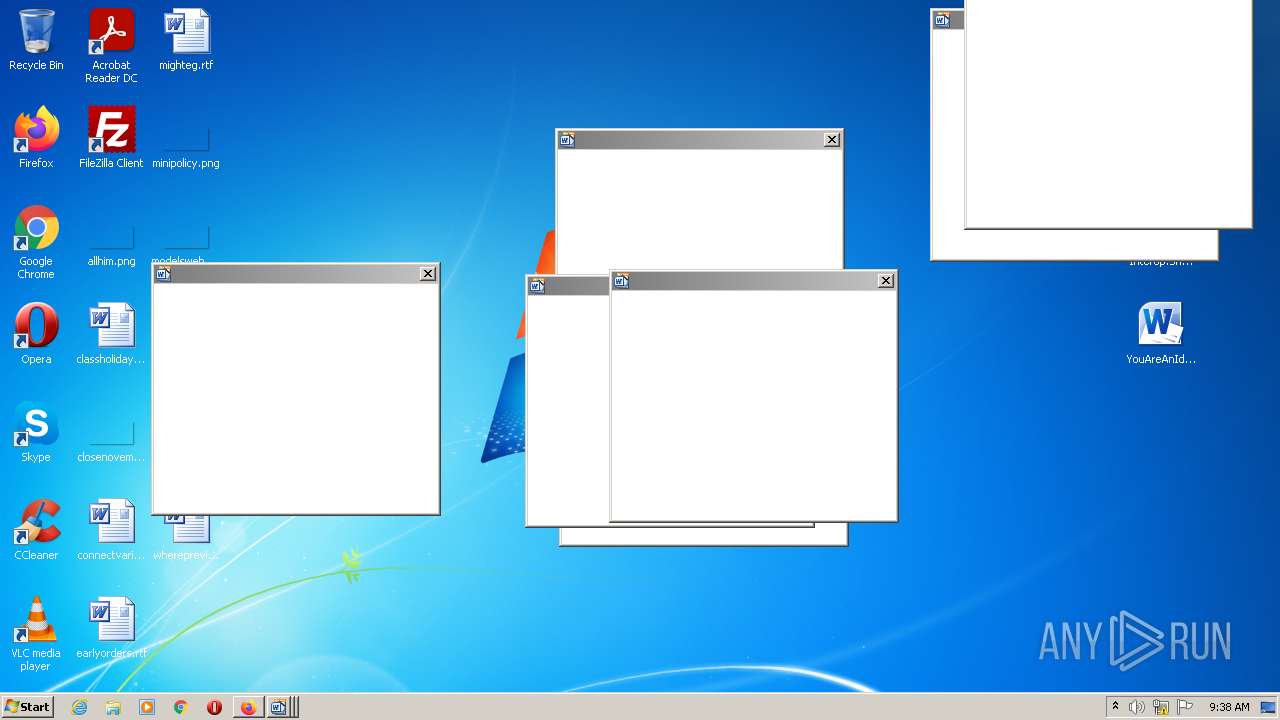Screen dimensions: 1280x720
Task: Show hidden tray icons arrow
Action: [1116, 707]
